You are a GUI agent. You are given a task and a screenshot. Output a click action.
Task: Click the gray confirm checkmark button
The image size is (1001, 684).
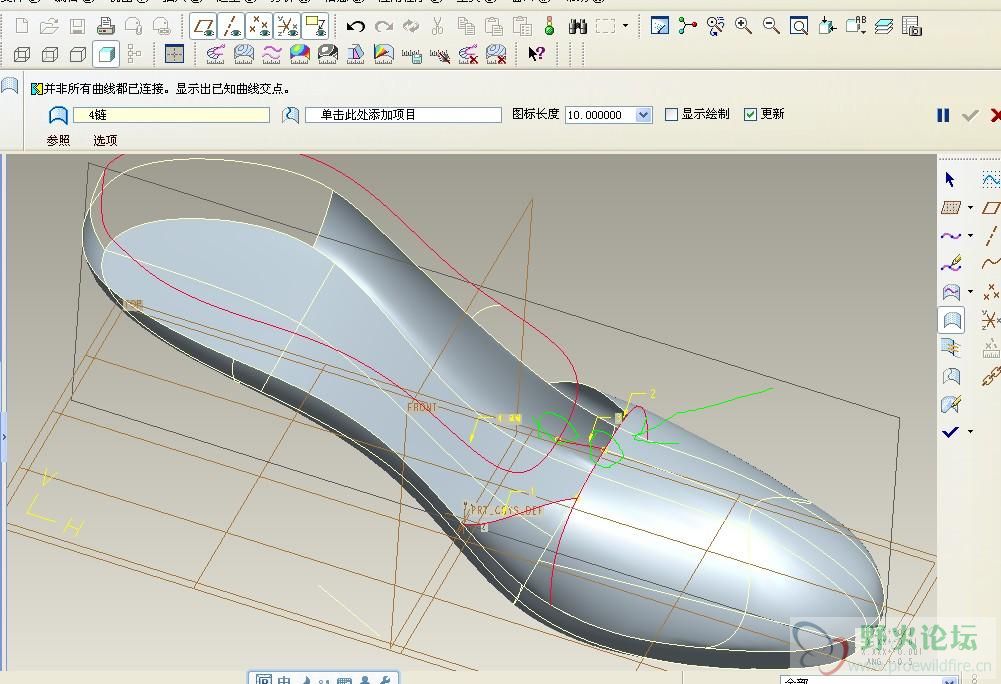coord(970,115)
